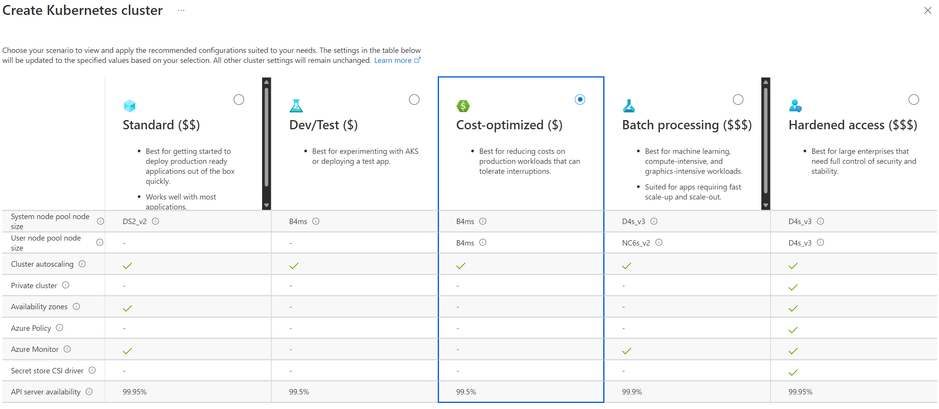939x409 pixels.
Task: Click info icon beside Cost-optimized user B4ms
Action: [x=483, y=243]
